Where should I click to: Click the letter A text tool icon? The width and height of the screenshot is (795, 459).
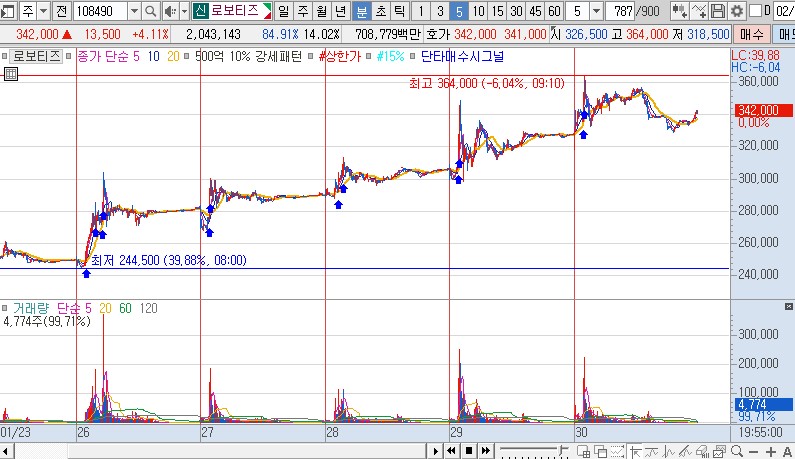pos(787,451)
